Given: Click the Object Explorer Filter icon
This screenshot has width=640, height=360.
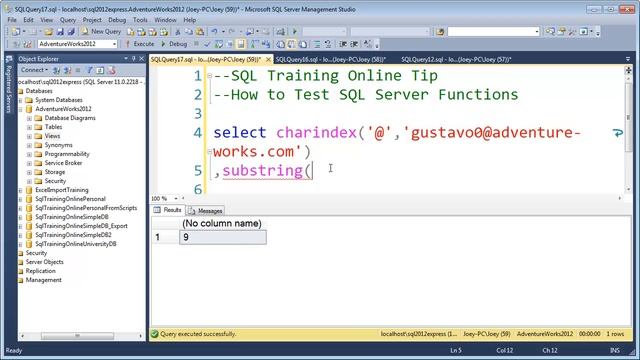Looking at the screenshot, I should click(89, 70).
